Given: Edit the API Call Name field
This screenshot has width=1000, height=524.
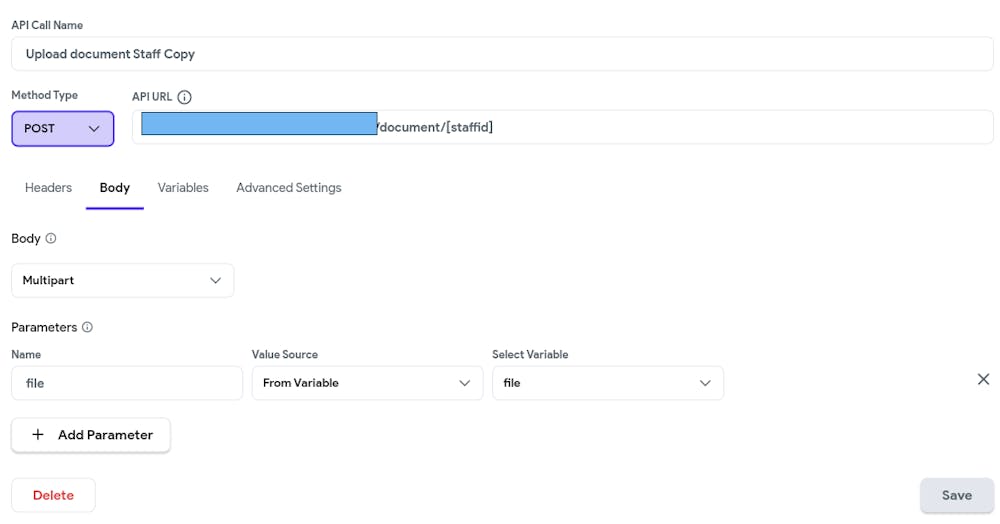Looking at the screenshot, I should [502, 54].
